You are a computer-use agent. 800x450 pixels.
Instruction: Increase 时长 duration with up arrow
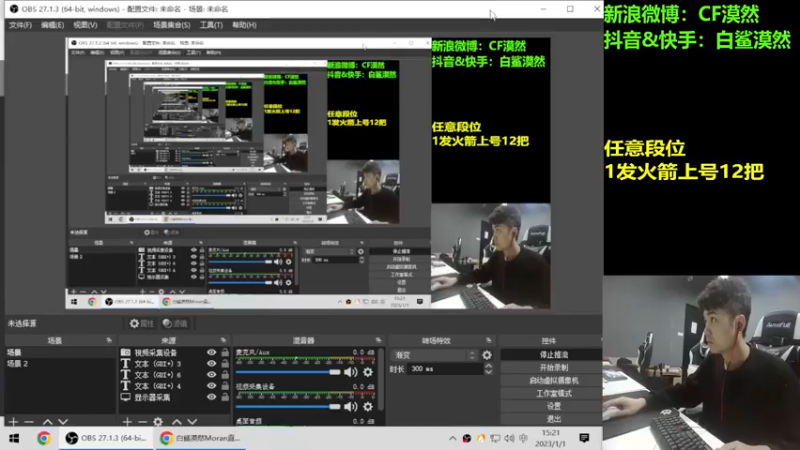[488, 366]
